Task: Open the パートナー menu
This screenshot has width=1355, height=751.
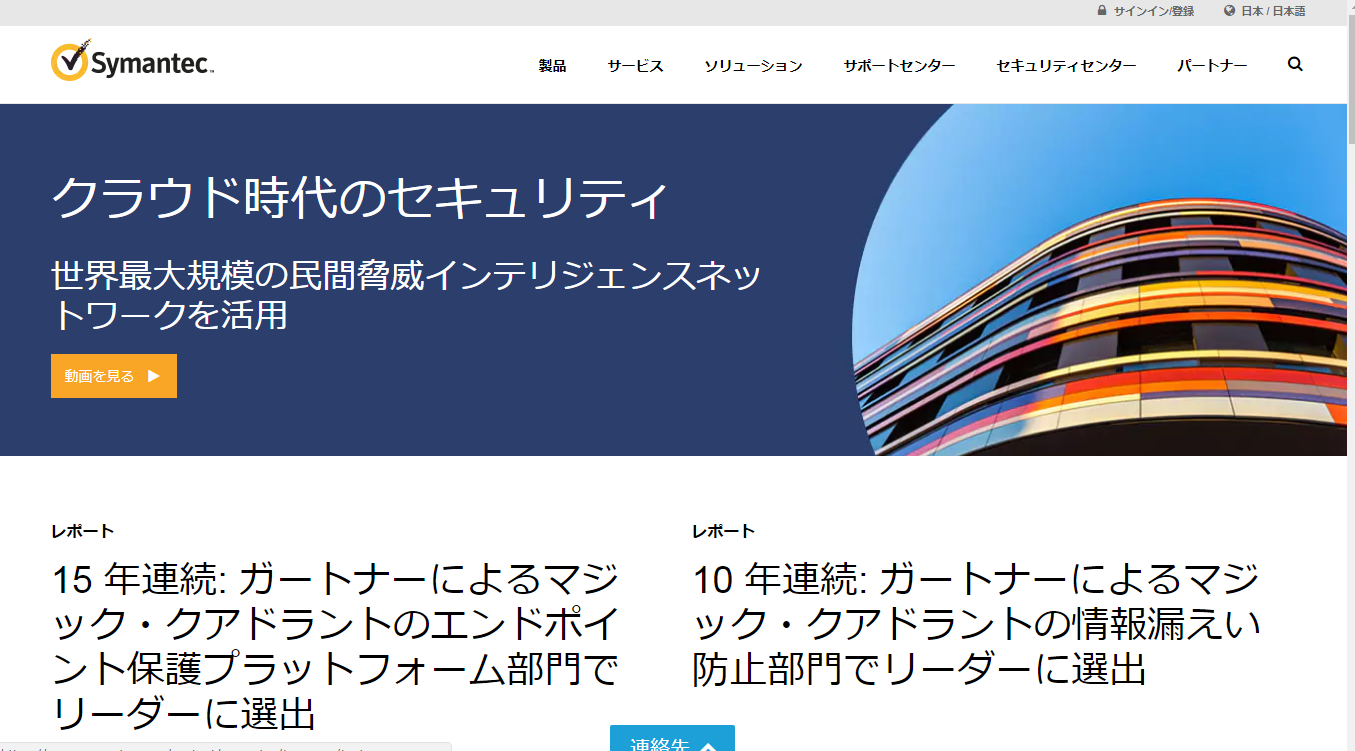Action: (x=1211, y=66)
